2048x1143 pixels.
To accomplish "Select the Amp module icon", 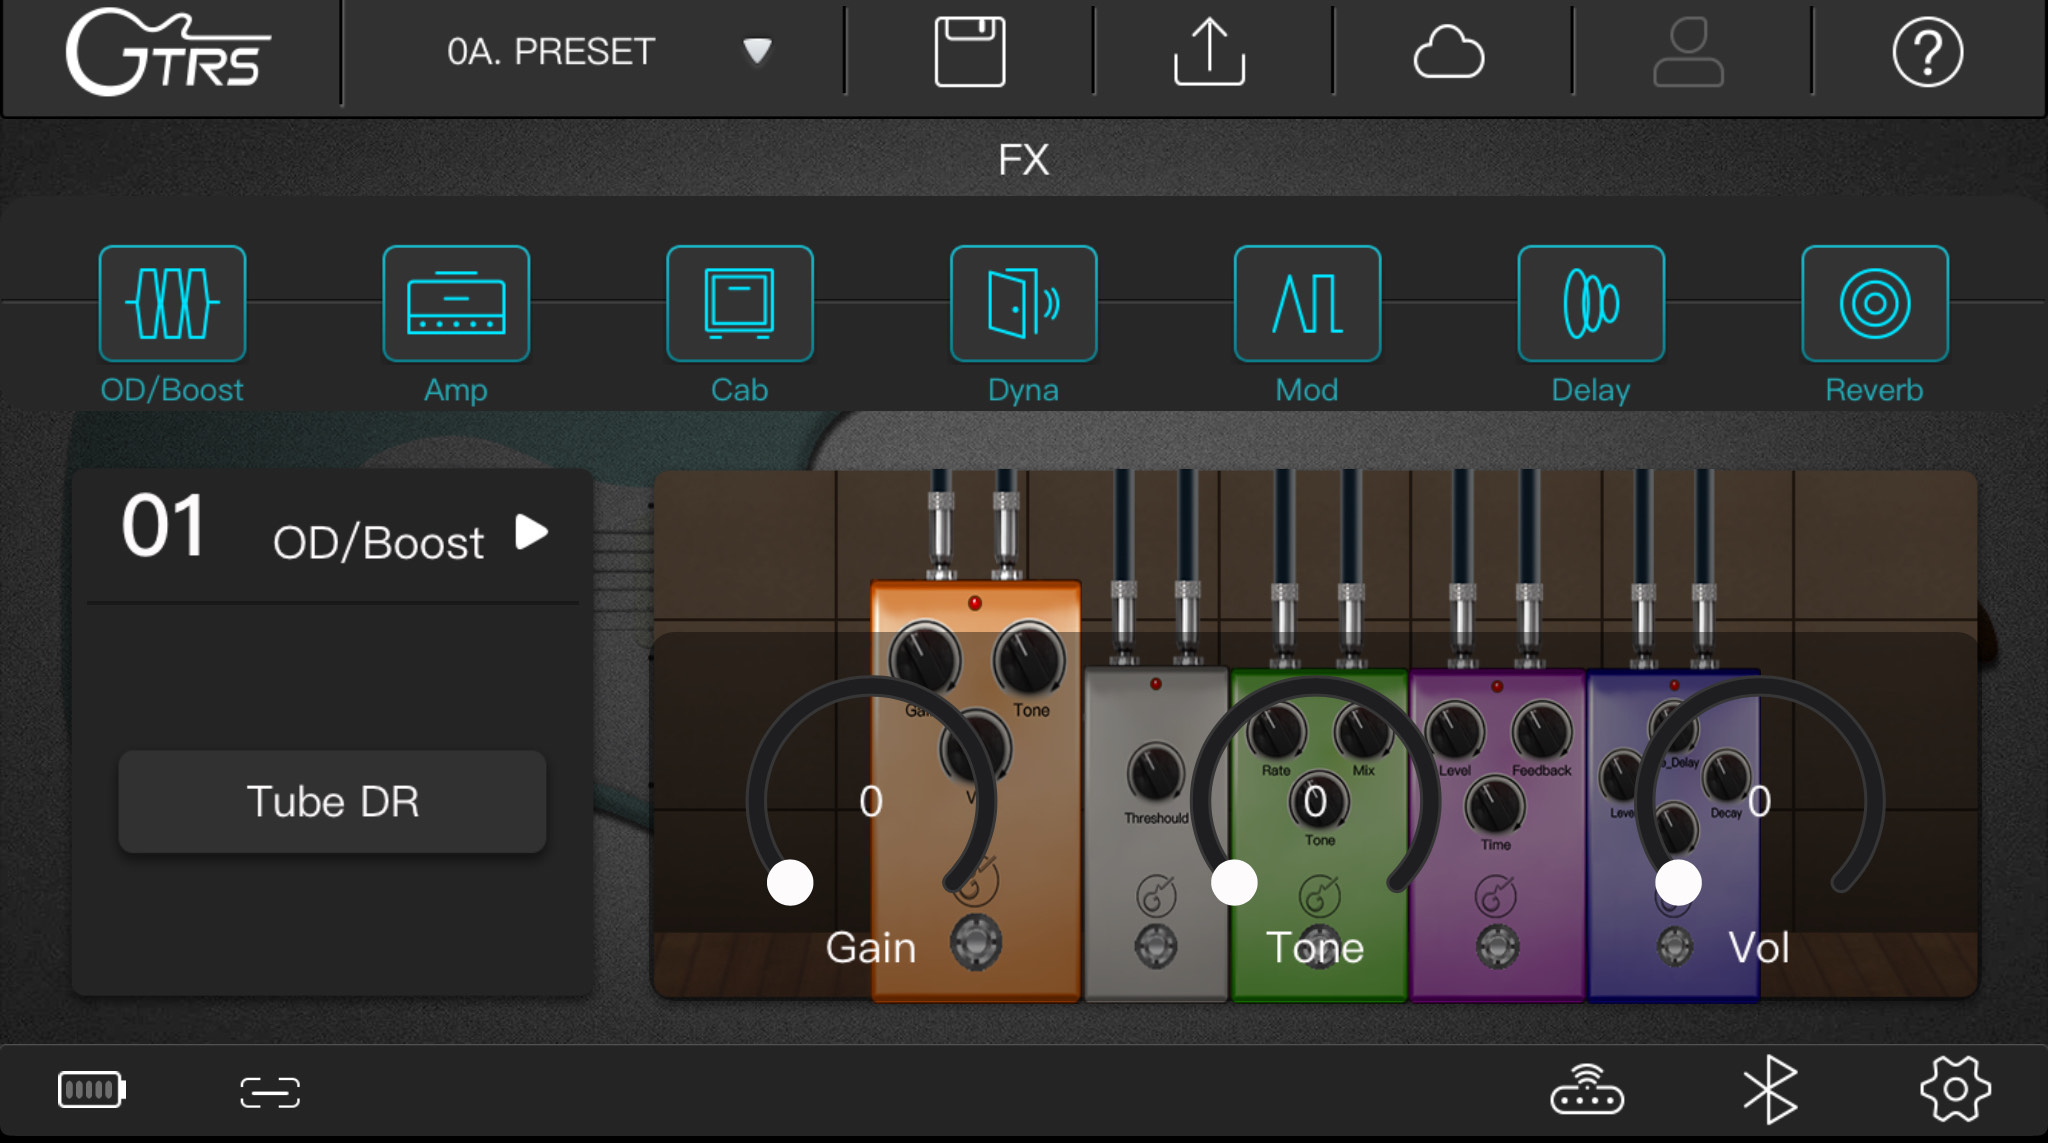I will [456, 303].
